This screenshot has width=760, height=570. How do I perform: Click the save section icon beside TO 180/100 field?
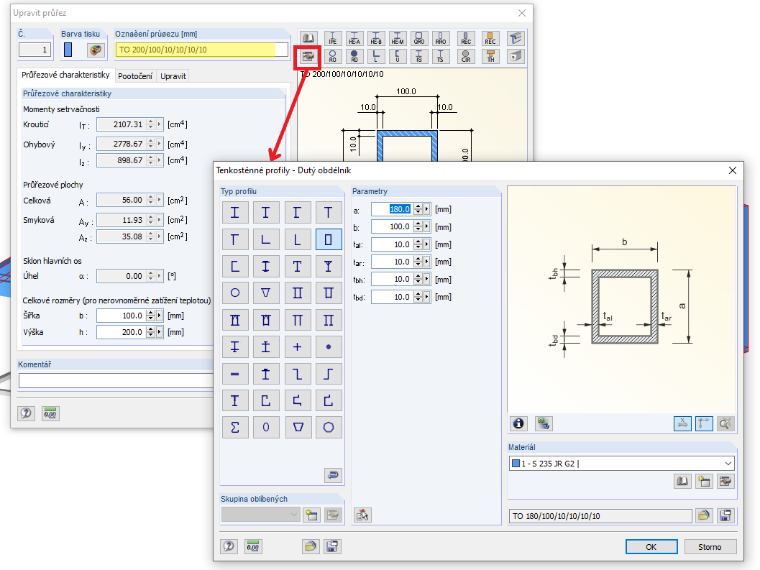(725, 516)
